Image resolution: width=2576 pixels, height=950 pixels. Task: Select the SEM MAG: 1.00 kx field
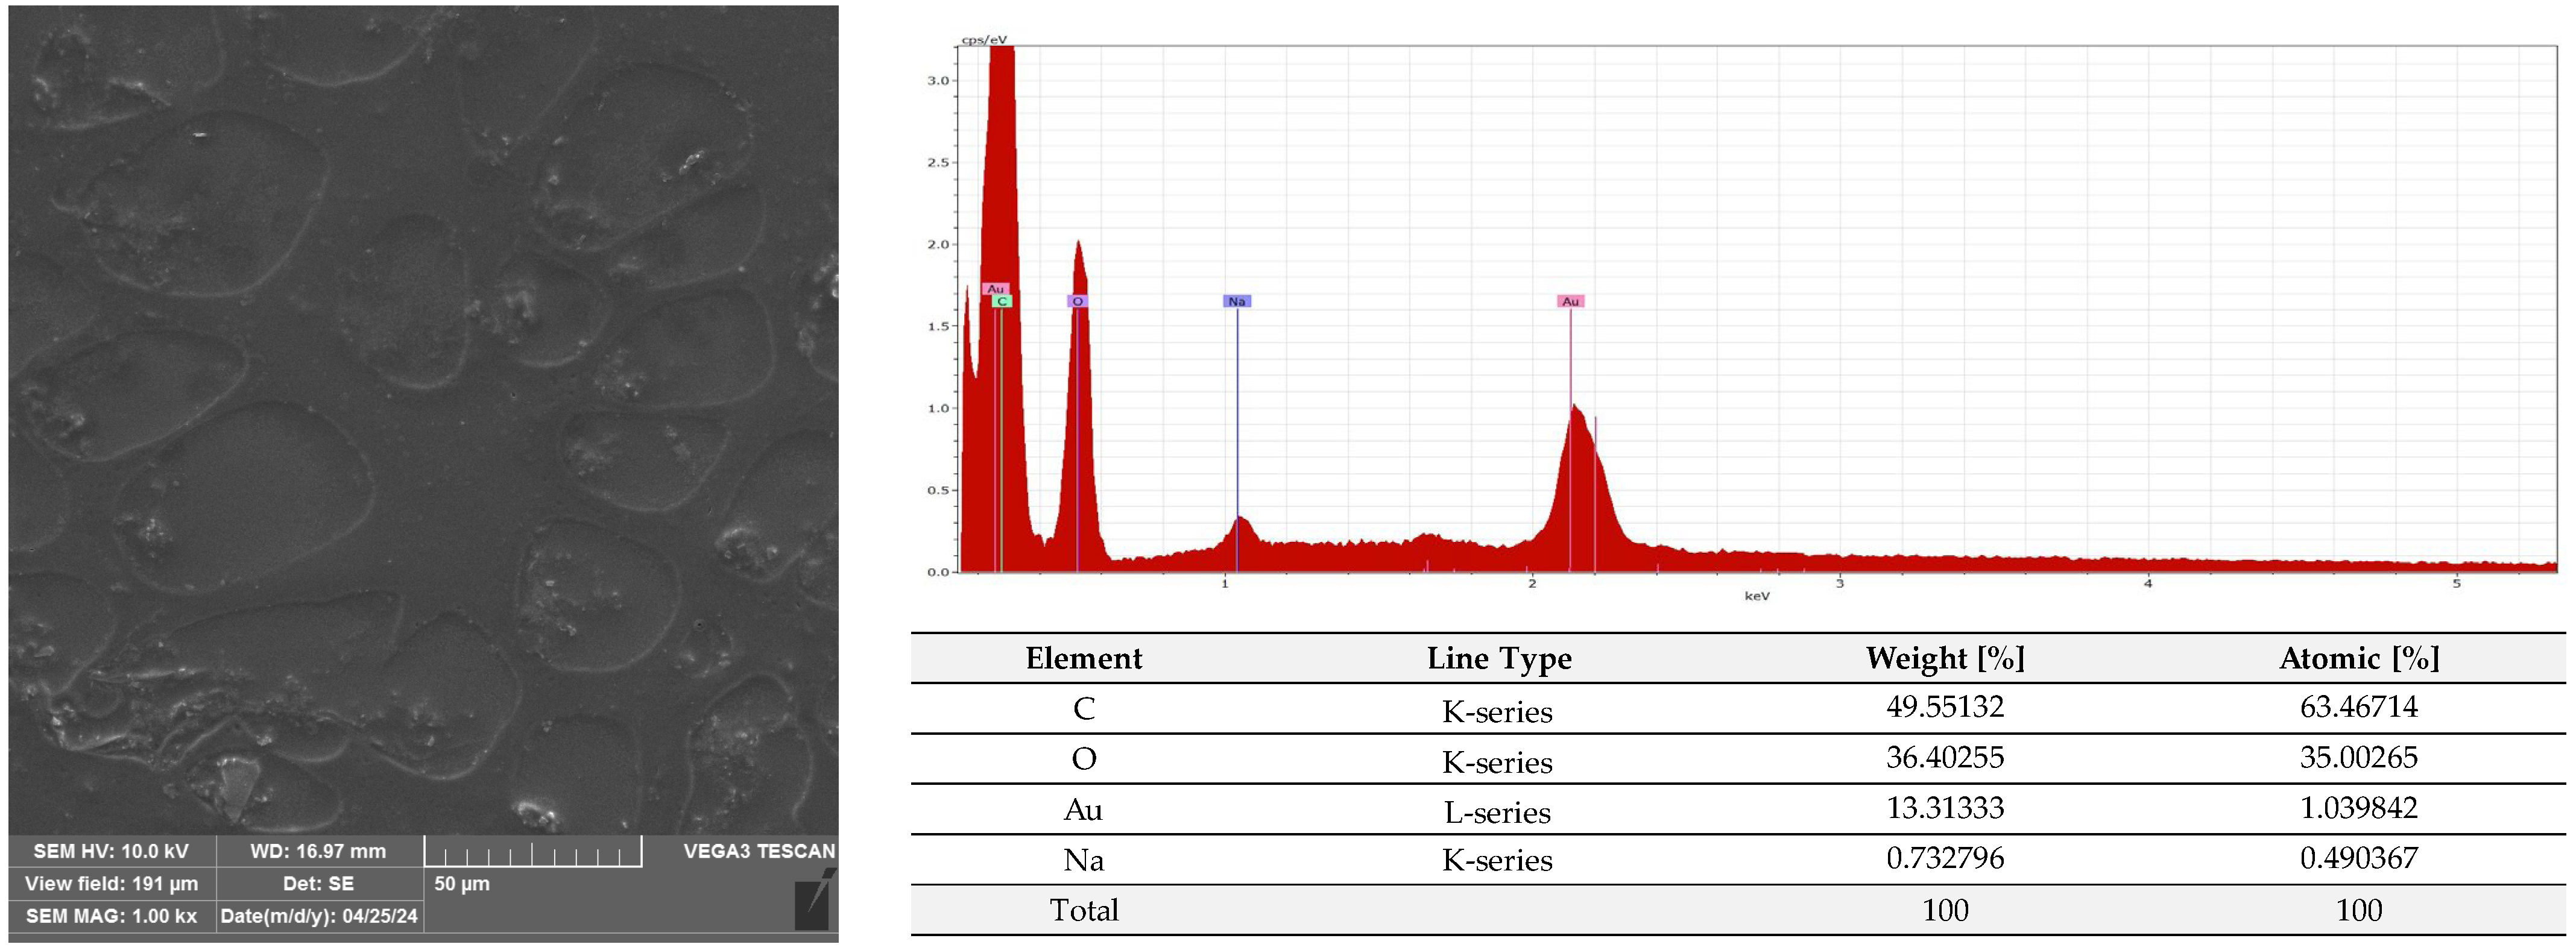(112, 916)
